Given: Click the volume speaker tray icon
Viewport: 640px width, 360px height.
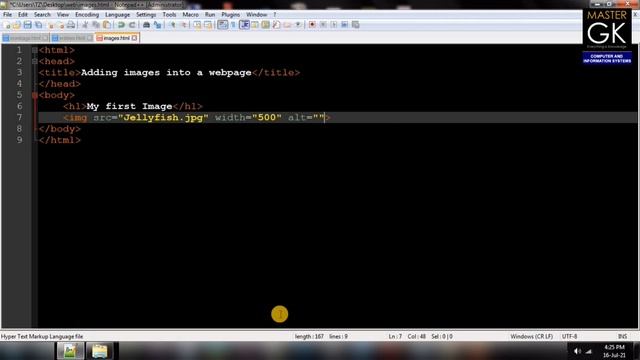Looking at the screenshot, I should pyautogui.click(x=577, y=351).
